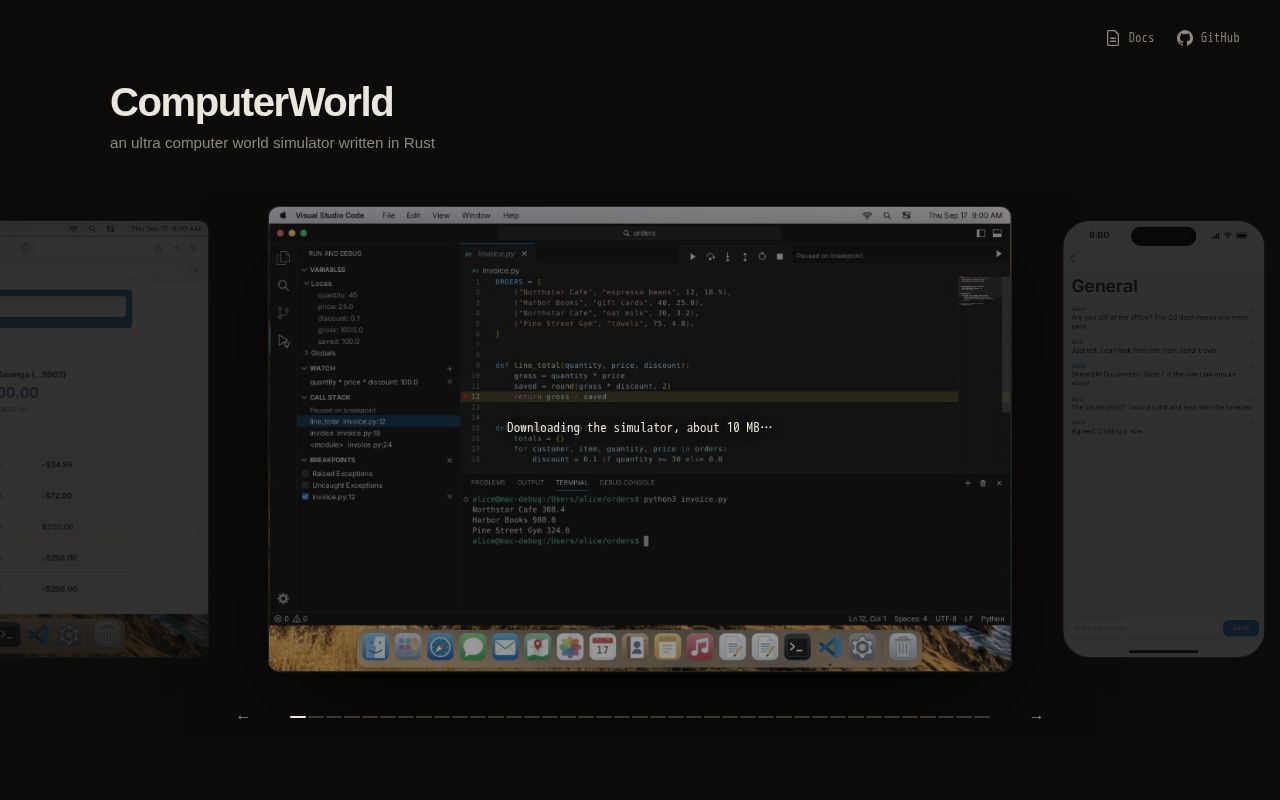Image resolution: width=1280 pixels, height=800 pixels.
Task: Restart the debug session
Action: coord(762,256)
